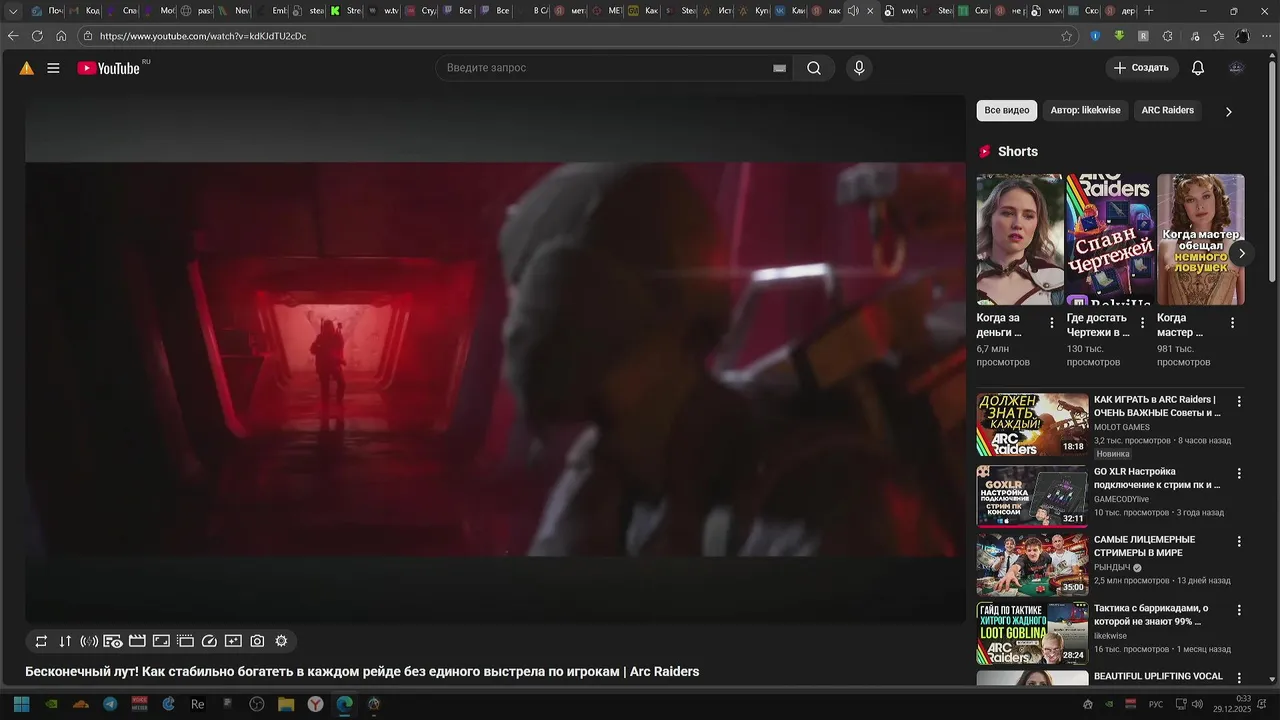
Task: Open options for 'Где достать Чертежи' short
Action: (x=1142, y=323)
